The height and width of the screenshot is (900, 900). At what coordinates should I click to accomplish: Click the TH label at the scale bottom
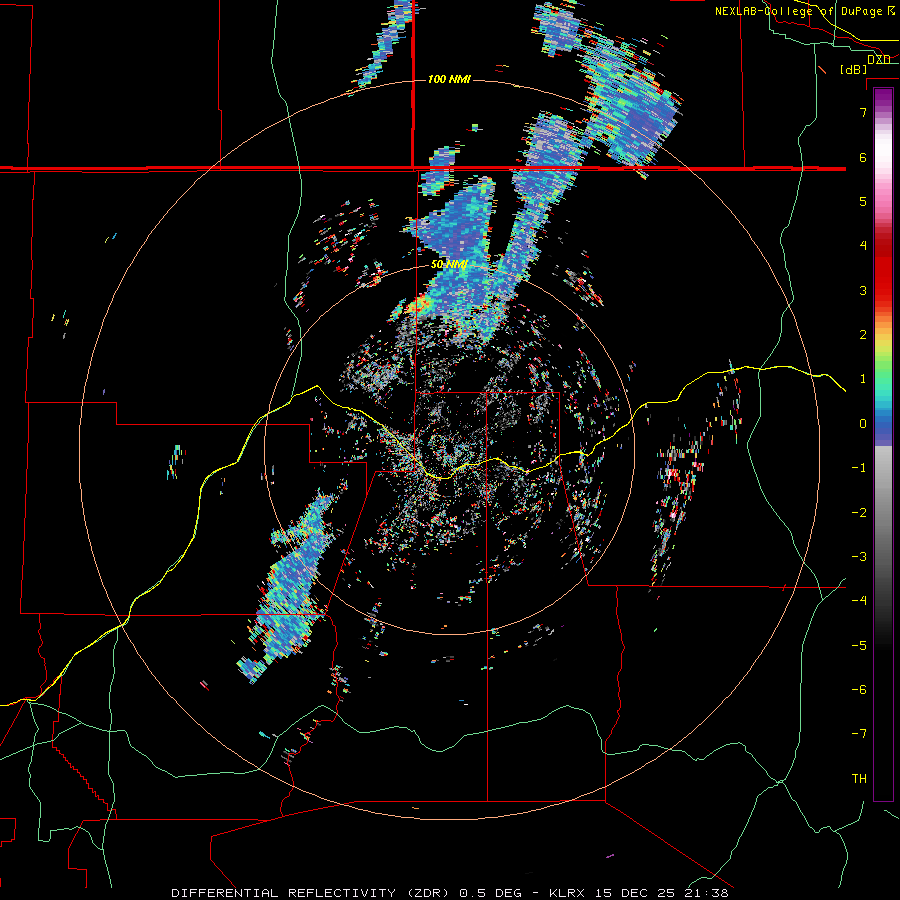[x=859, y=778]
